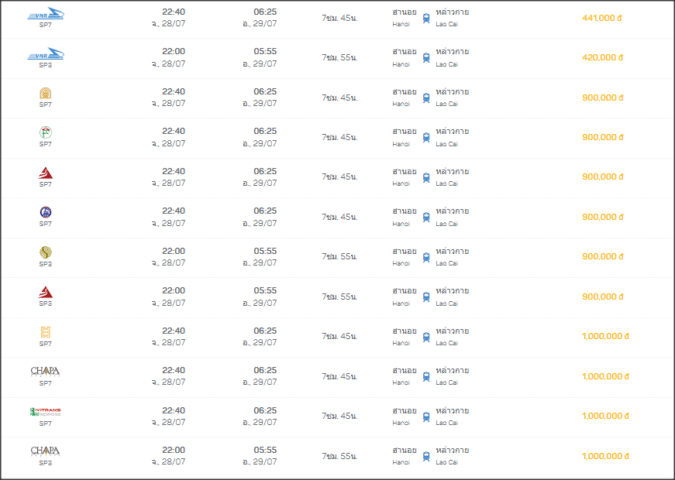The image size is (675, 480).
Task: Click the train icon in the Vietrans row
Action: coord(426,417)
